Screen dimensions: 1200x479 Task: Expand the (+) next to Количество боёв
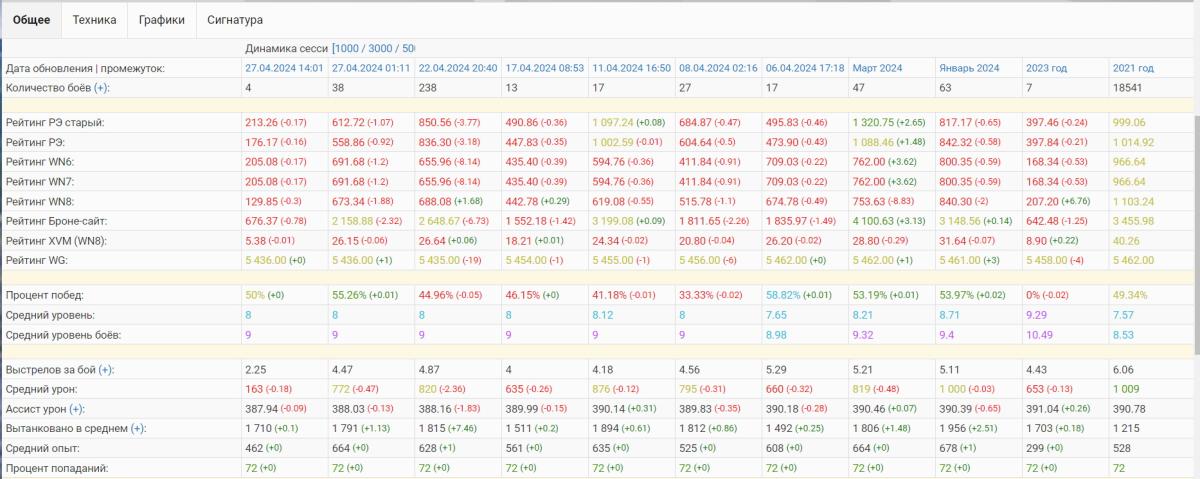[101, 88]
